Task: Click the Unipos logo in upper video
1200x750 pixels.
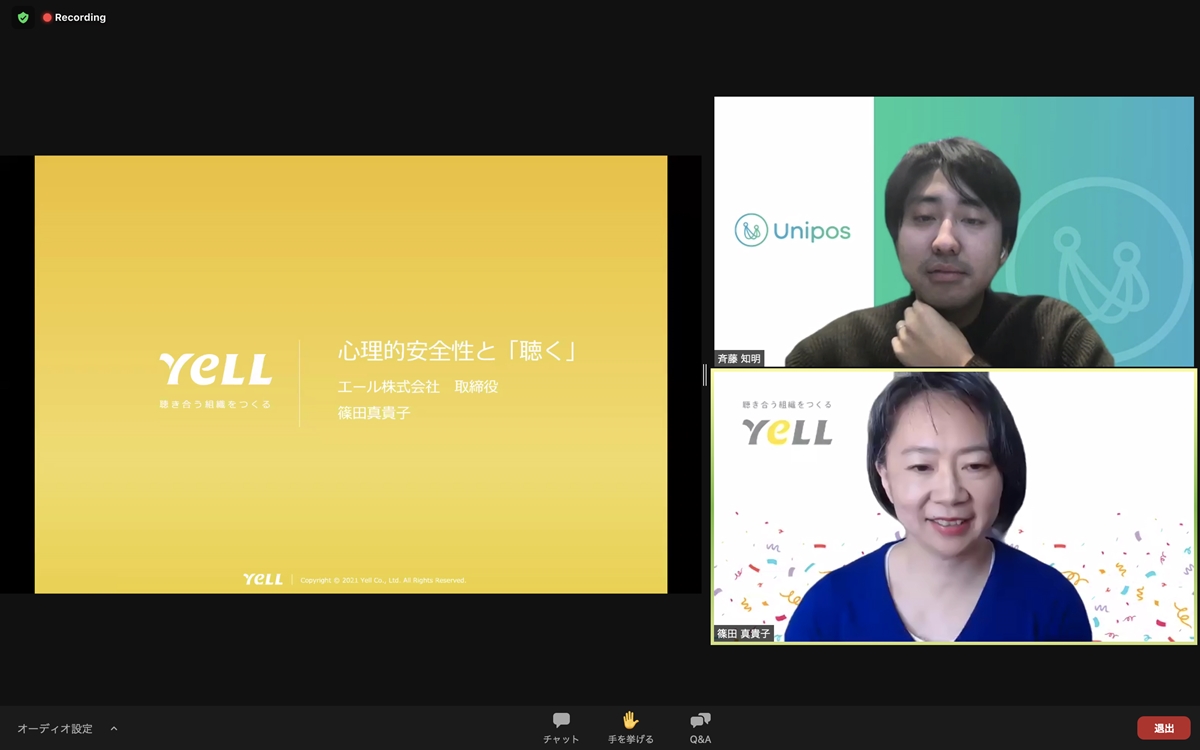Action: [793, 231]
